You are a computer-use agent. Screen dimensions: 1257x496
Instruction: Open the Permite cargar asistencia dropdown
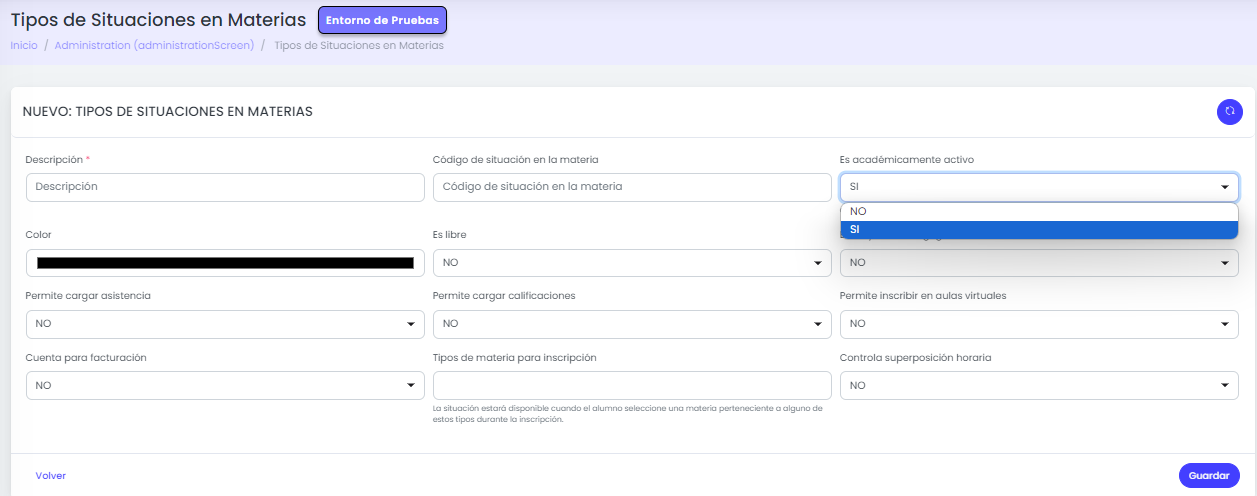click(225, 324)
